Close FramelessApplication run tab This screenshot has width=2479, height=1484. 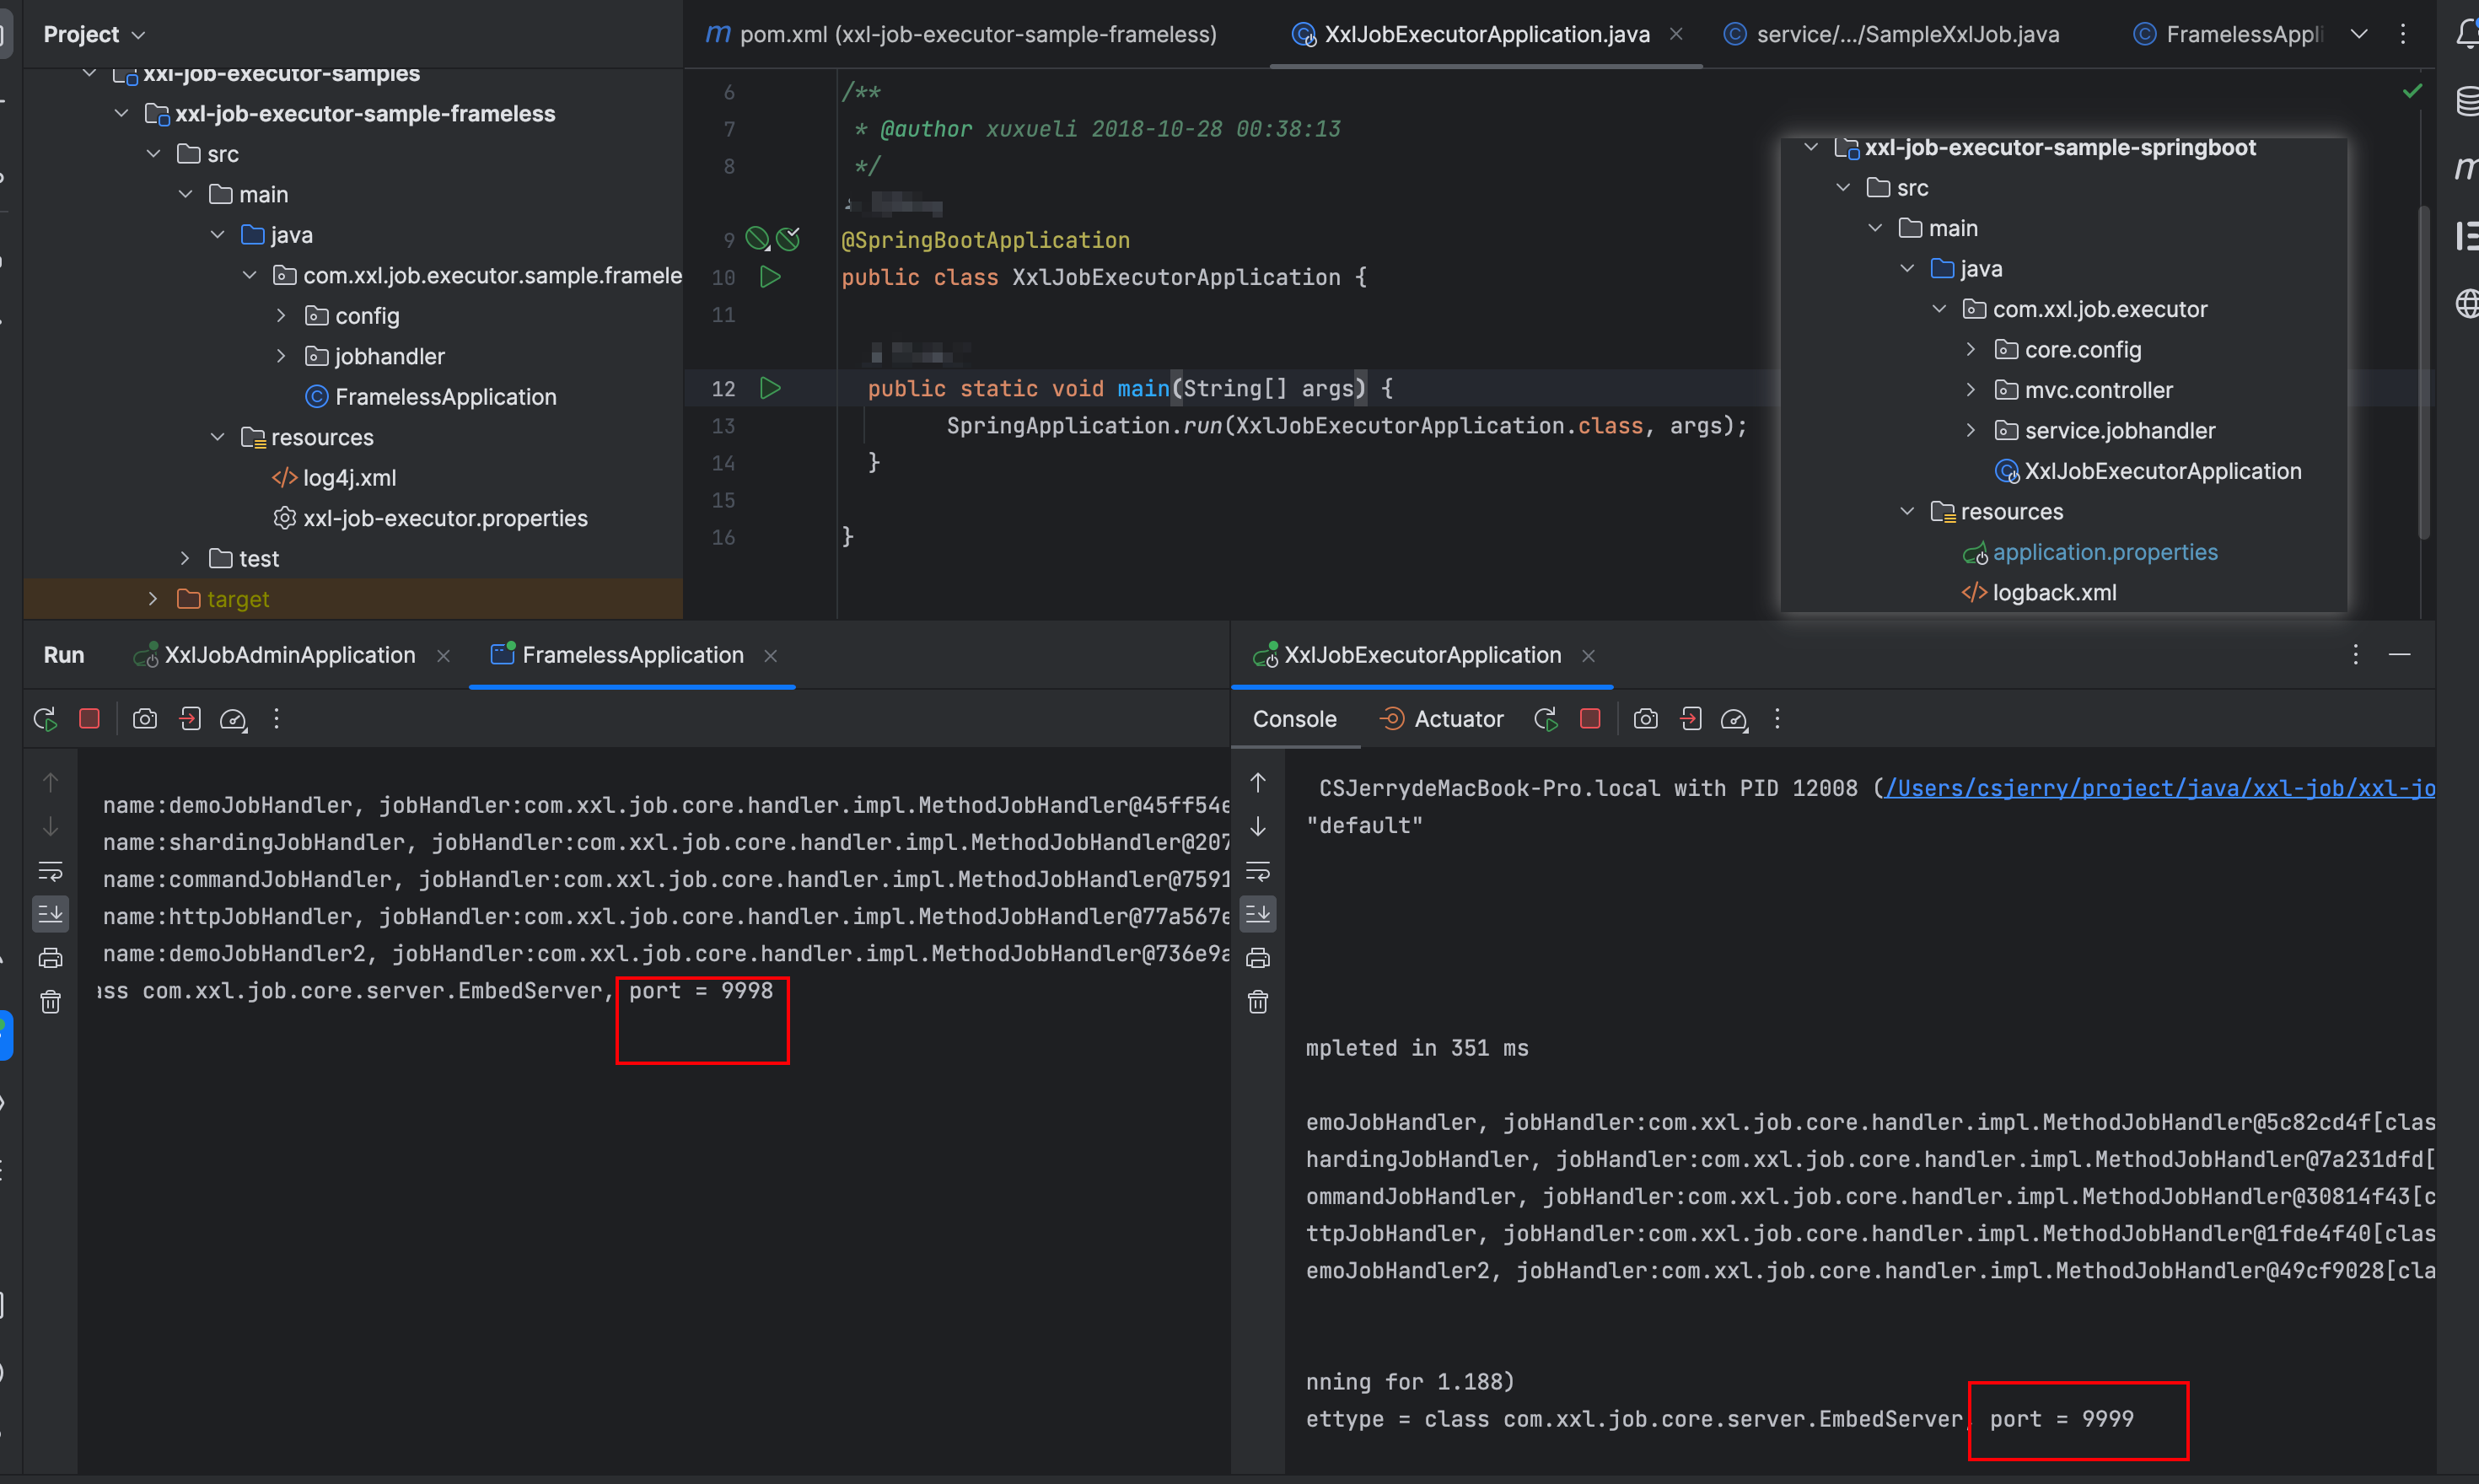pos(771,656)
